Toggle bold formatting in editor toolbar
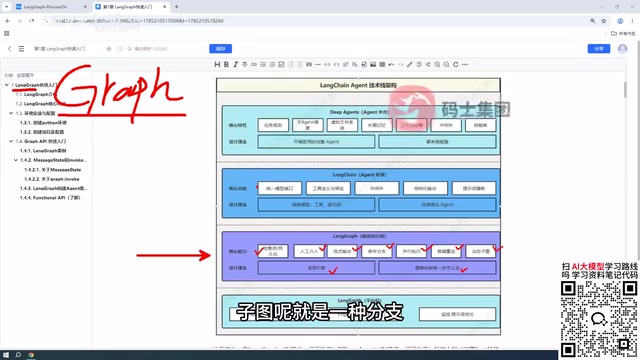The height and width of the screenshot is (360, 640). [x=226, y=64]
